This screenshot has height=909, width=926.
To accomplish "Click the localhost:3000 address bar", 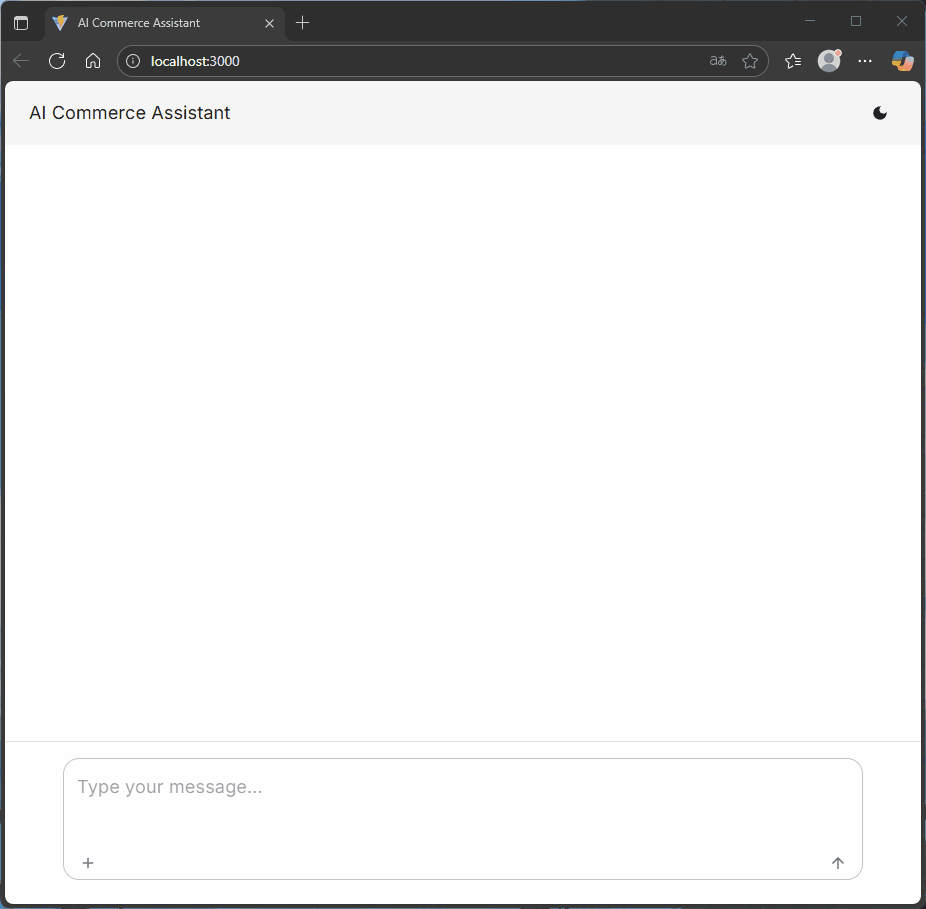I will tap(442, 61).
